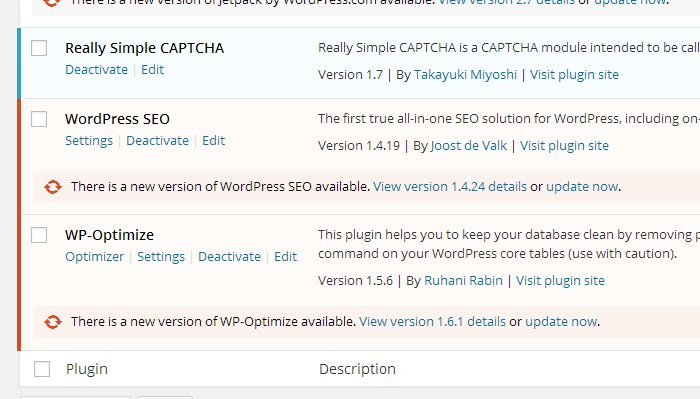Deactivate the WP-Optimize plugin
Screen dimensions: 700x399
(x=229, y=257)
